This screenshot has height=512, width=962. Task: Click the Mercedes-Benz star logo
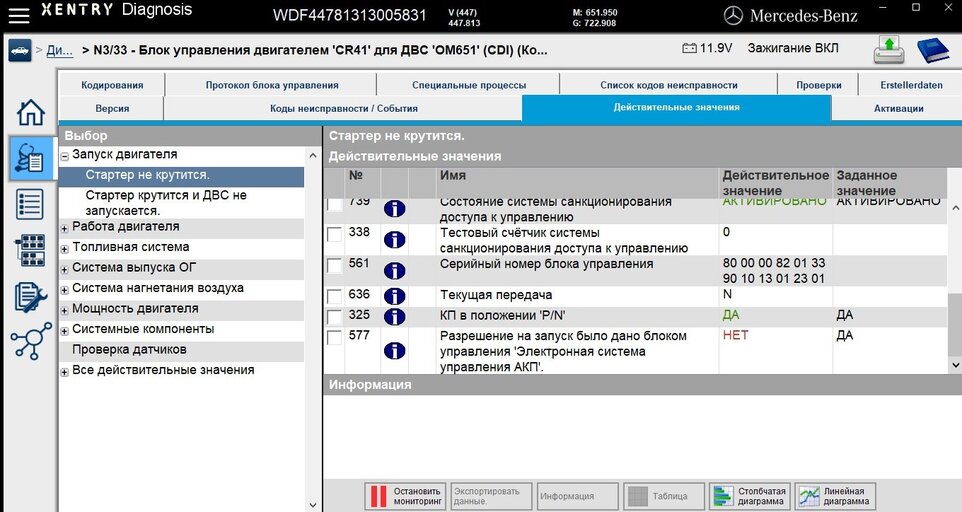pyautogui.click(x=733, y=16)
